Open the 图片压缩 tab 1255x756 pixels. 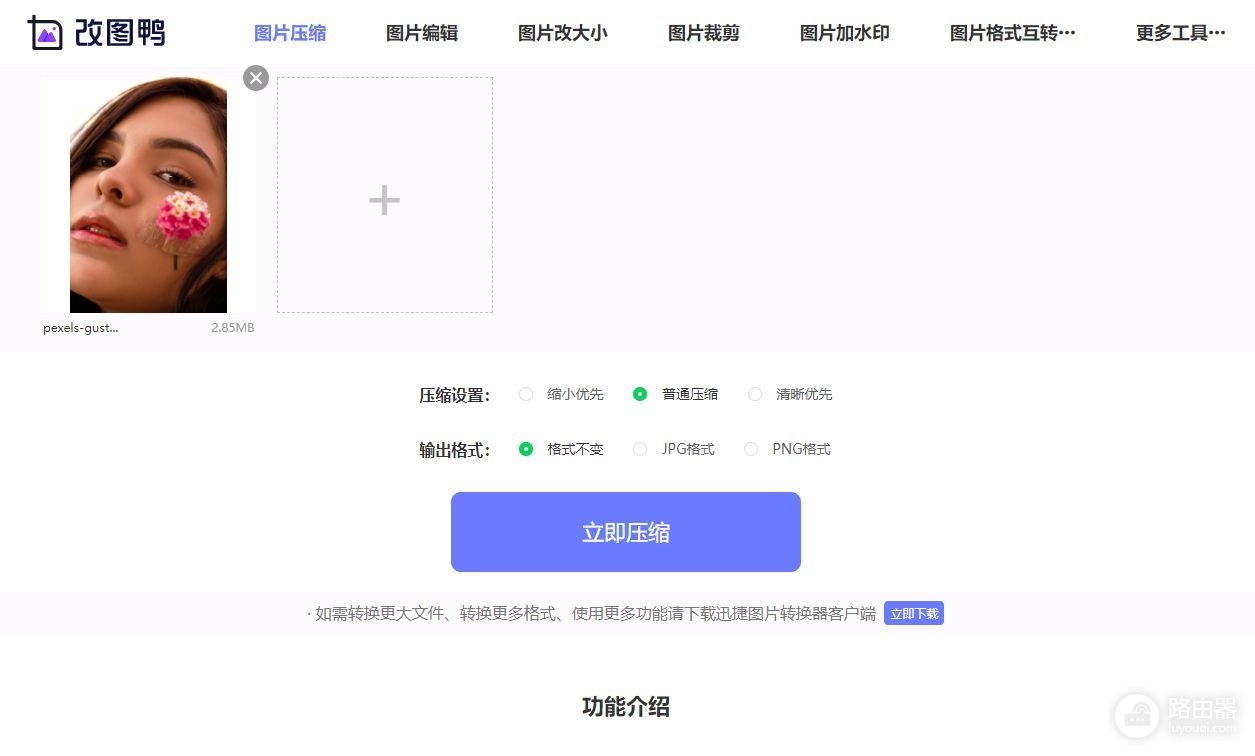coord(290,33)
